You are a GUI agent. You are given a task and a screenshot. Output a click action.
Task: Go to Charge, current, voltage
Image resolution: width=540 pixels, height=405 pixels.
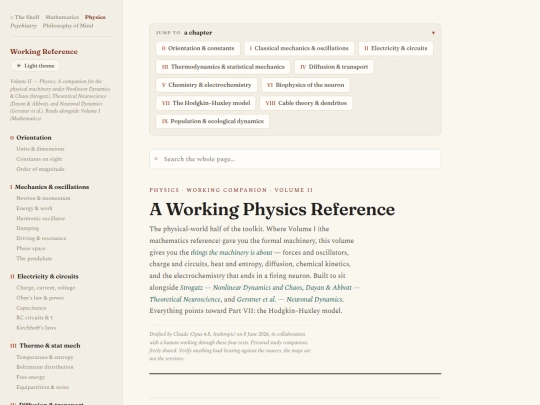pyautogui.click(x=45, y=288)
